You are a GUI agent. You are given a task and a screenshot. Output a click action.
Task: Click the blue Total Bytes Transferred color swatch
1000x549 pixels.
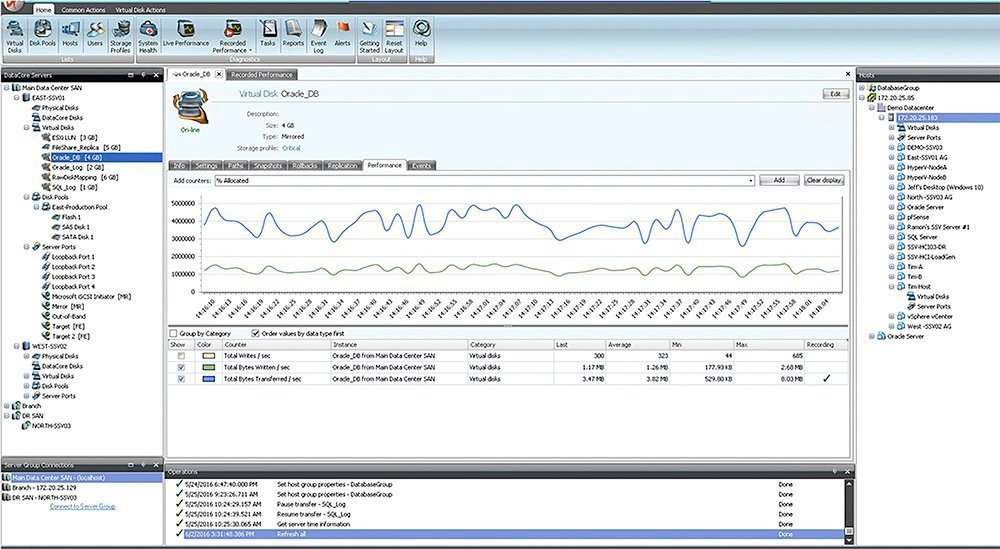coord(206,379)
